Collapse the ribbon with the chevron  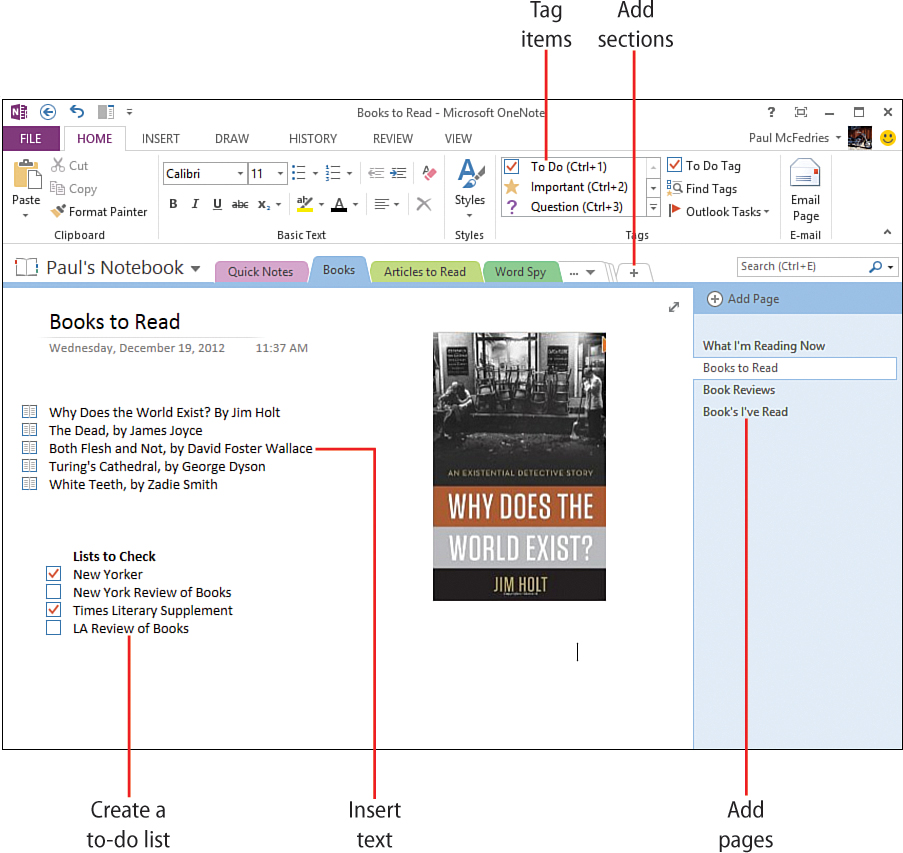click(887, 232)
